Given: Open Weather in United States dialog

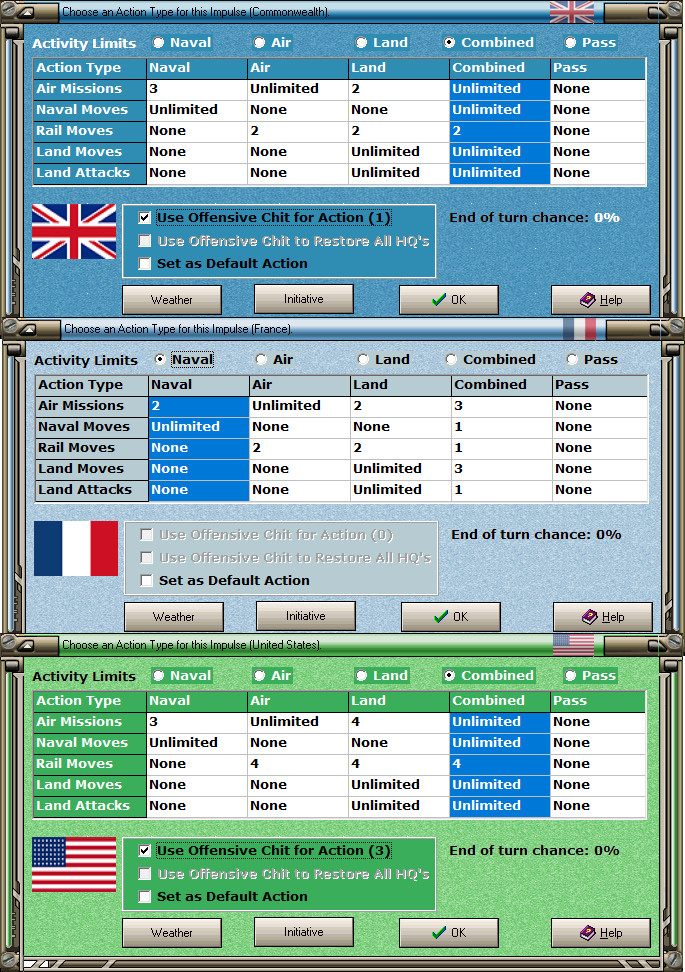Looking at the screenshot, I should coord(172,933).
